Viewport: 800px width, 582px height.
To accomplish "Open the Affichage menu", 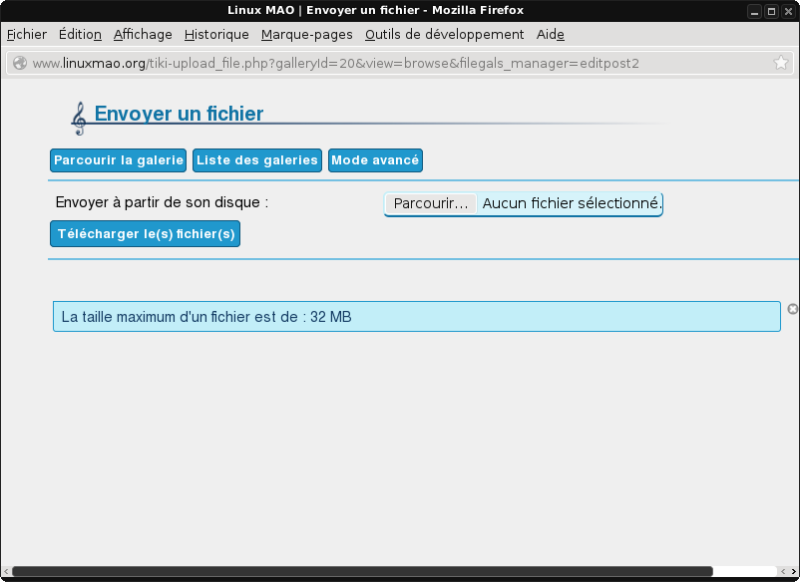I will [142, 34].
